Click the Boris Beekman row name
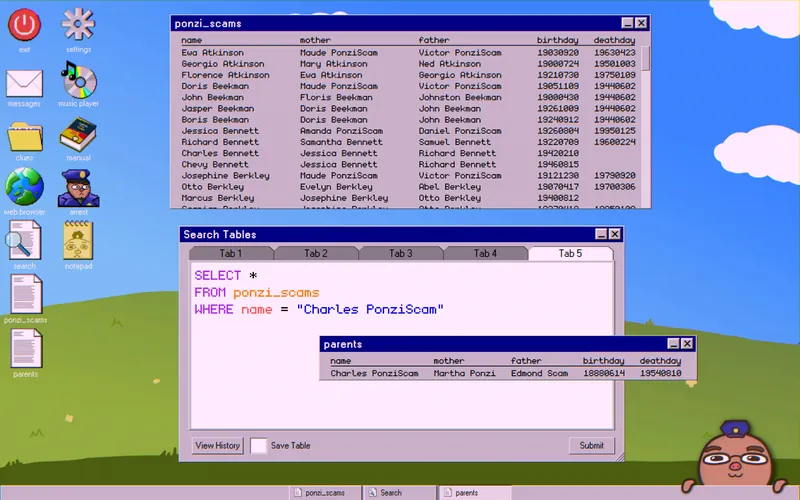800x500 pixels. [x=215, y=120]
